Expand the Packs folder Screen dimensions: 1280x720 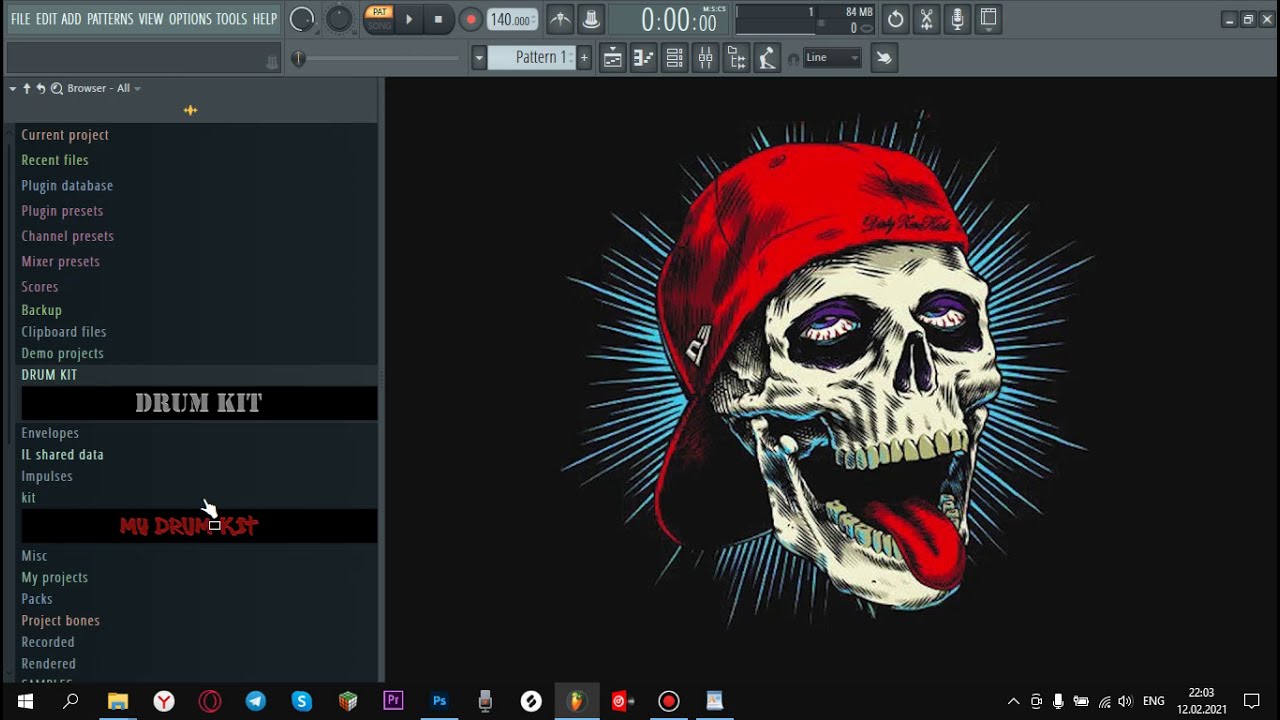tap(37, 599)
